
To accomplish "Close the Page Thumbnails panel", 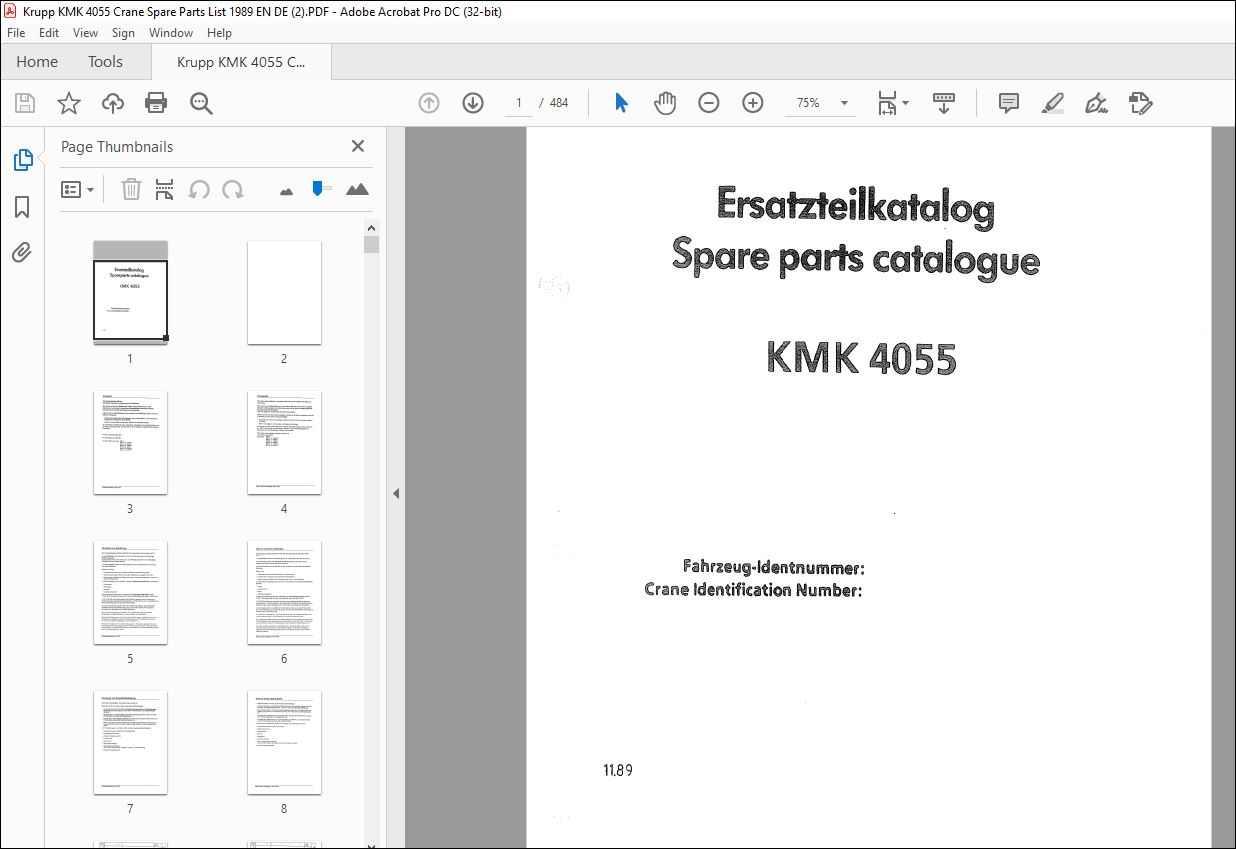I will click(358, 147).
